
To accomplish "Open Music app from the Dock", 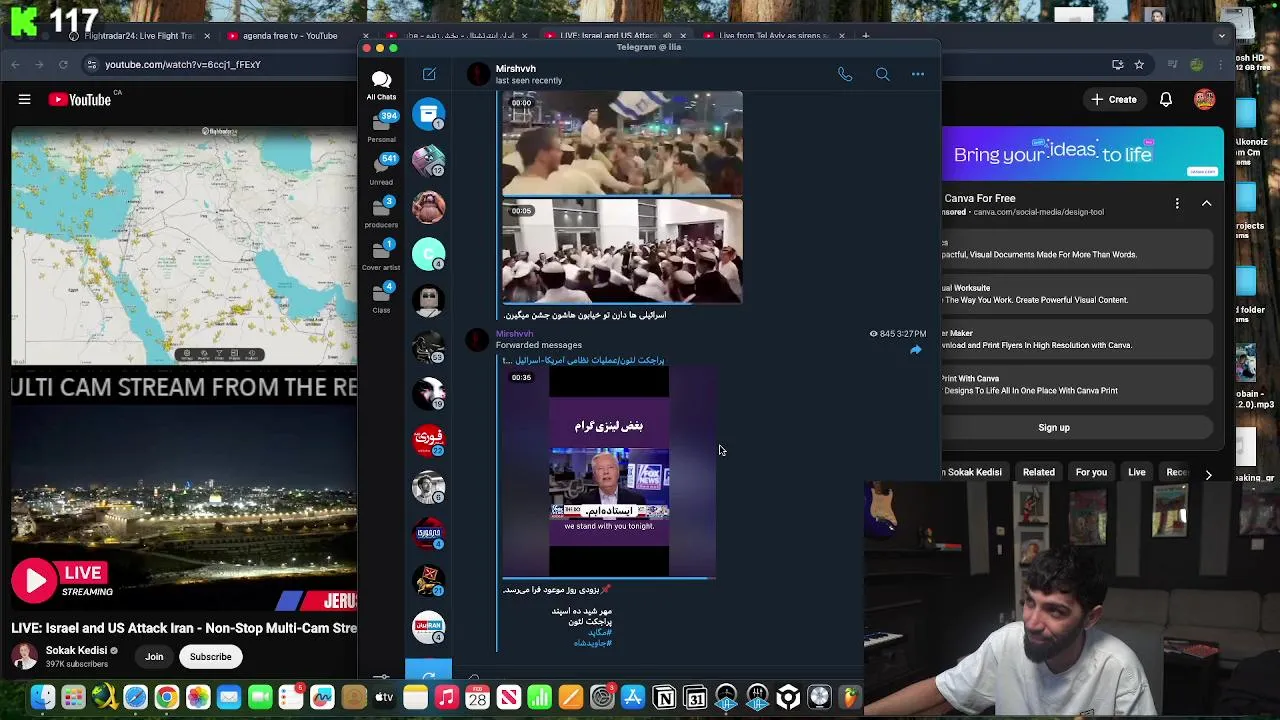I will tap(446, 697).
